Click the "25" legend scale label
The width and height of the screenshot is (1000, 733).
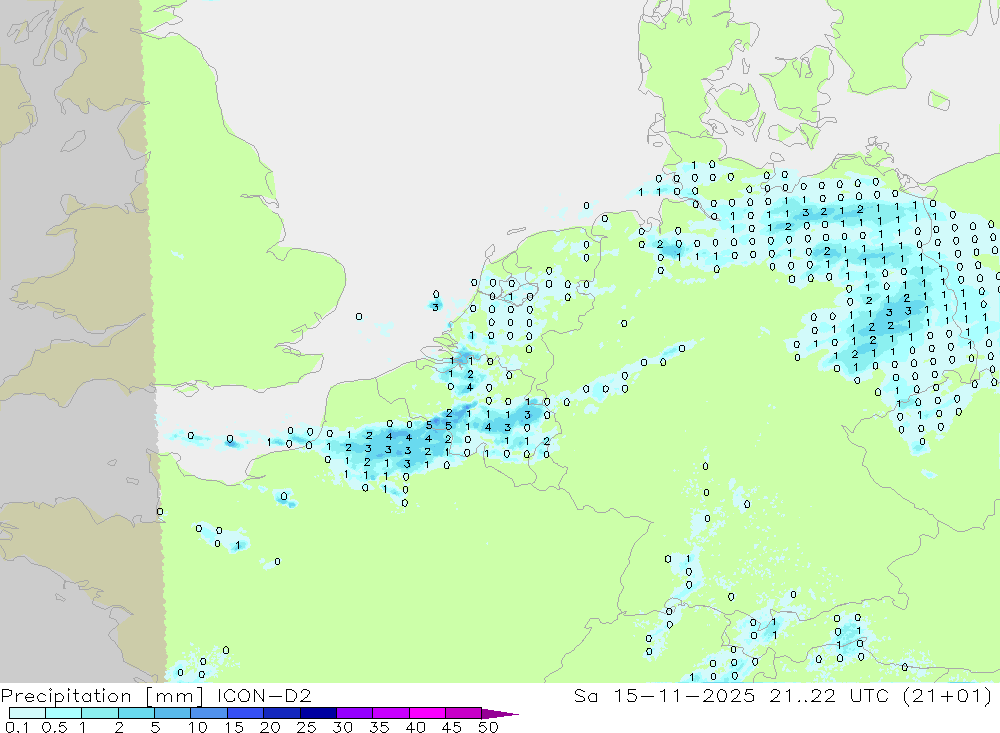[x=306, y=727]
